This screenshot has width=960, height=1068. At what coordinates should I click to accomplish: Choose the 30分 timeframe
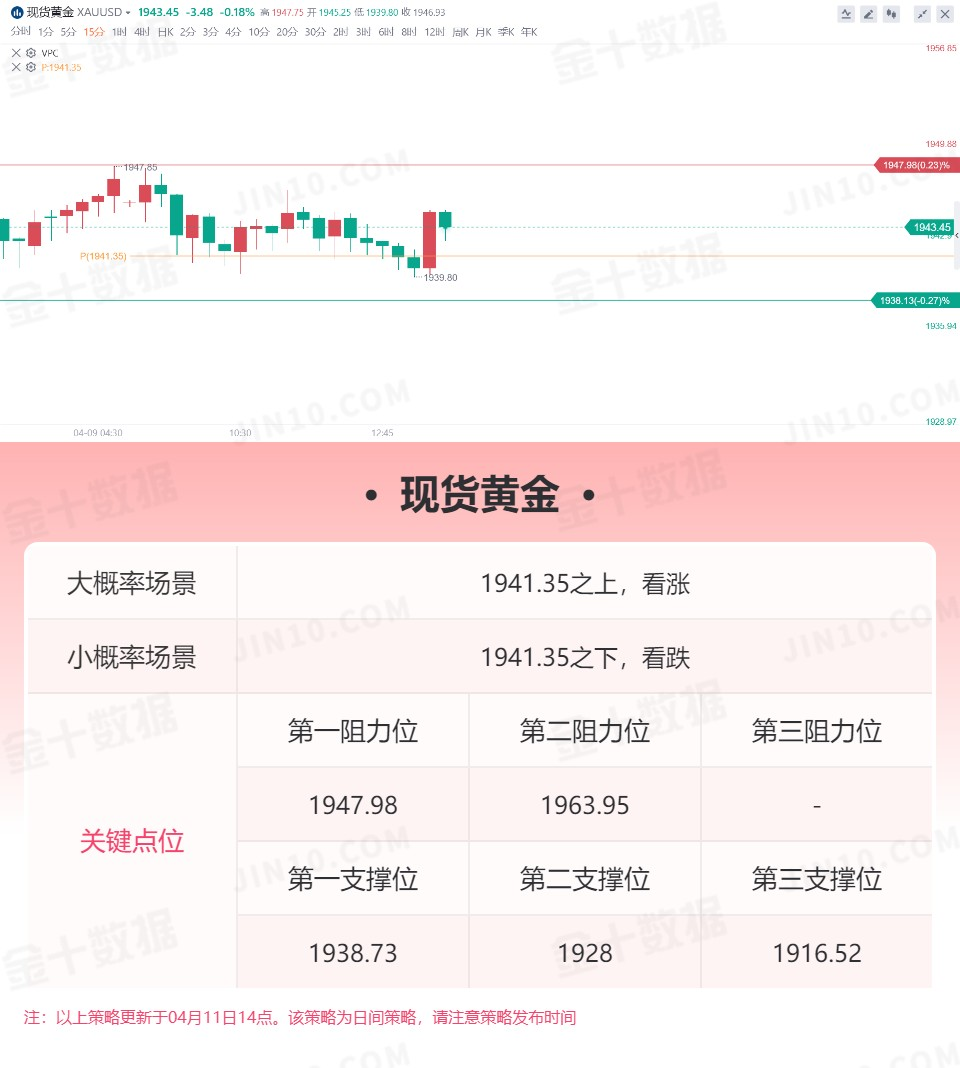click(315, 31)
